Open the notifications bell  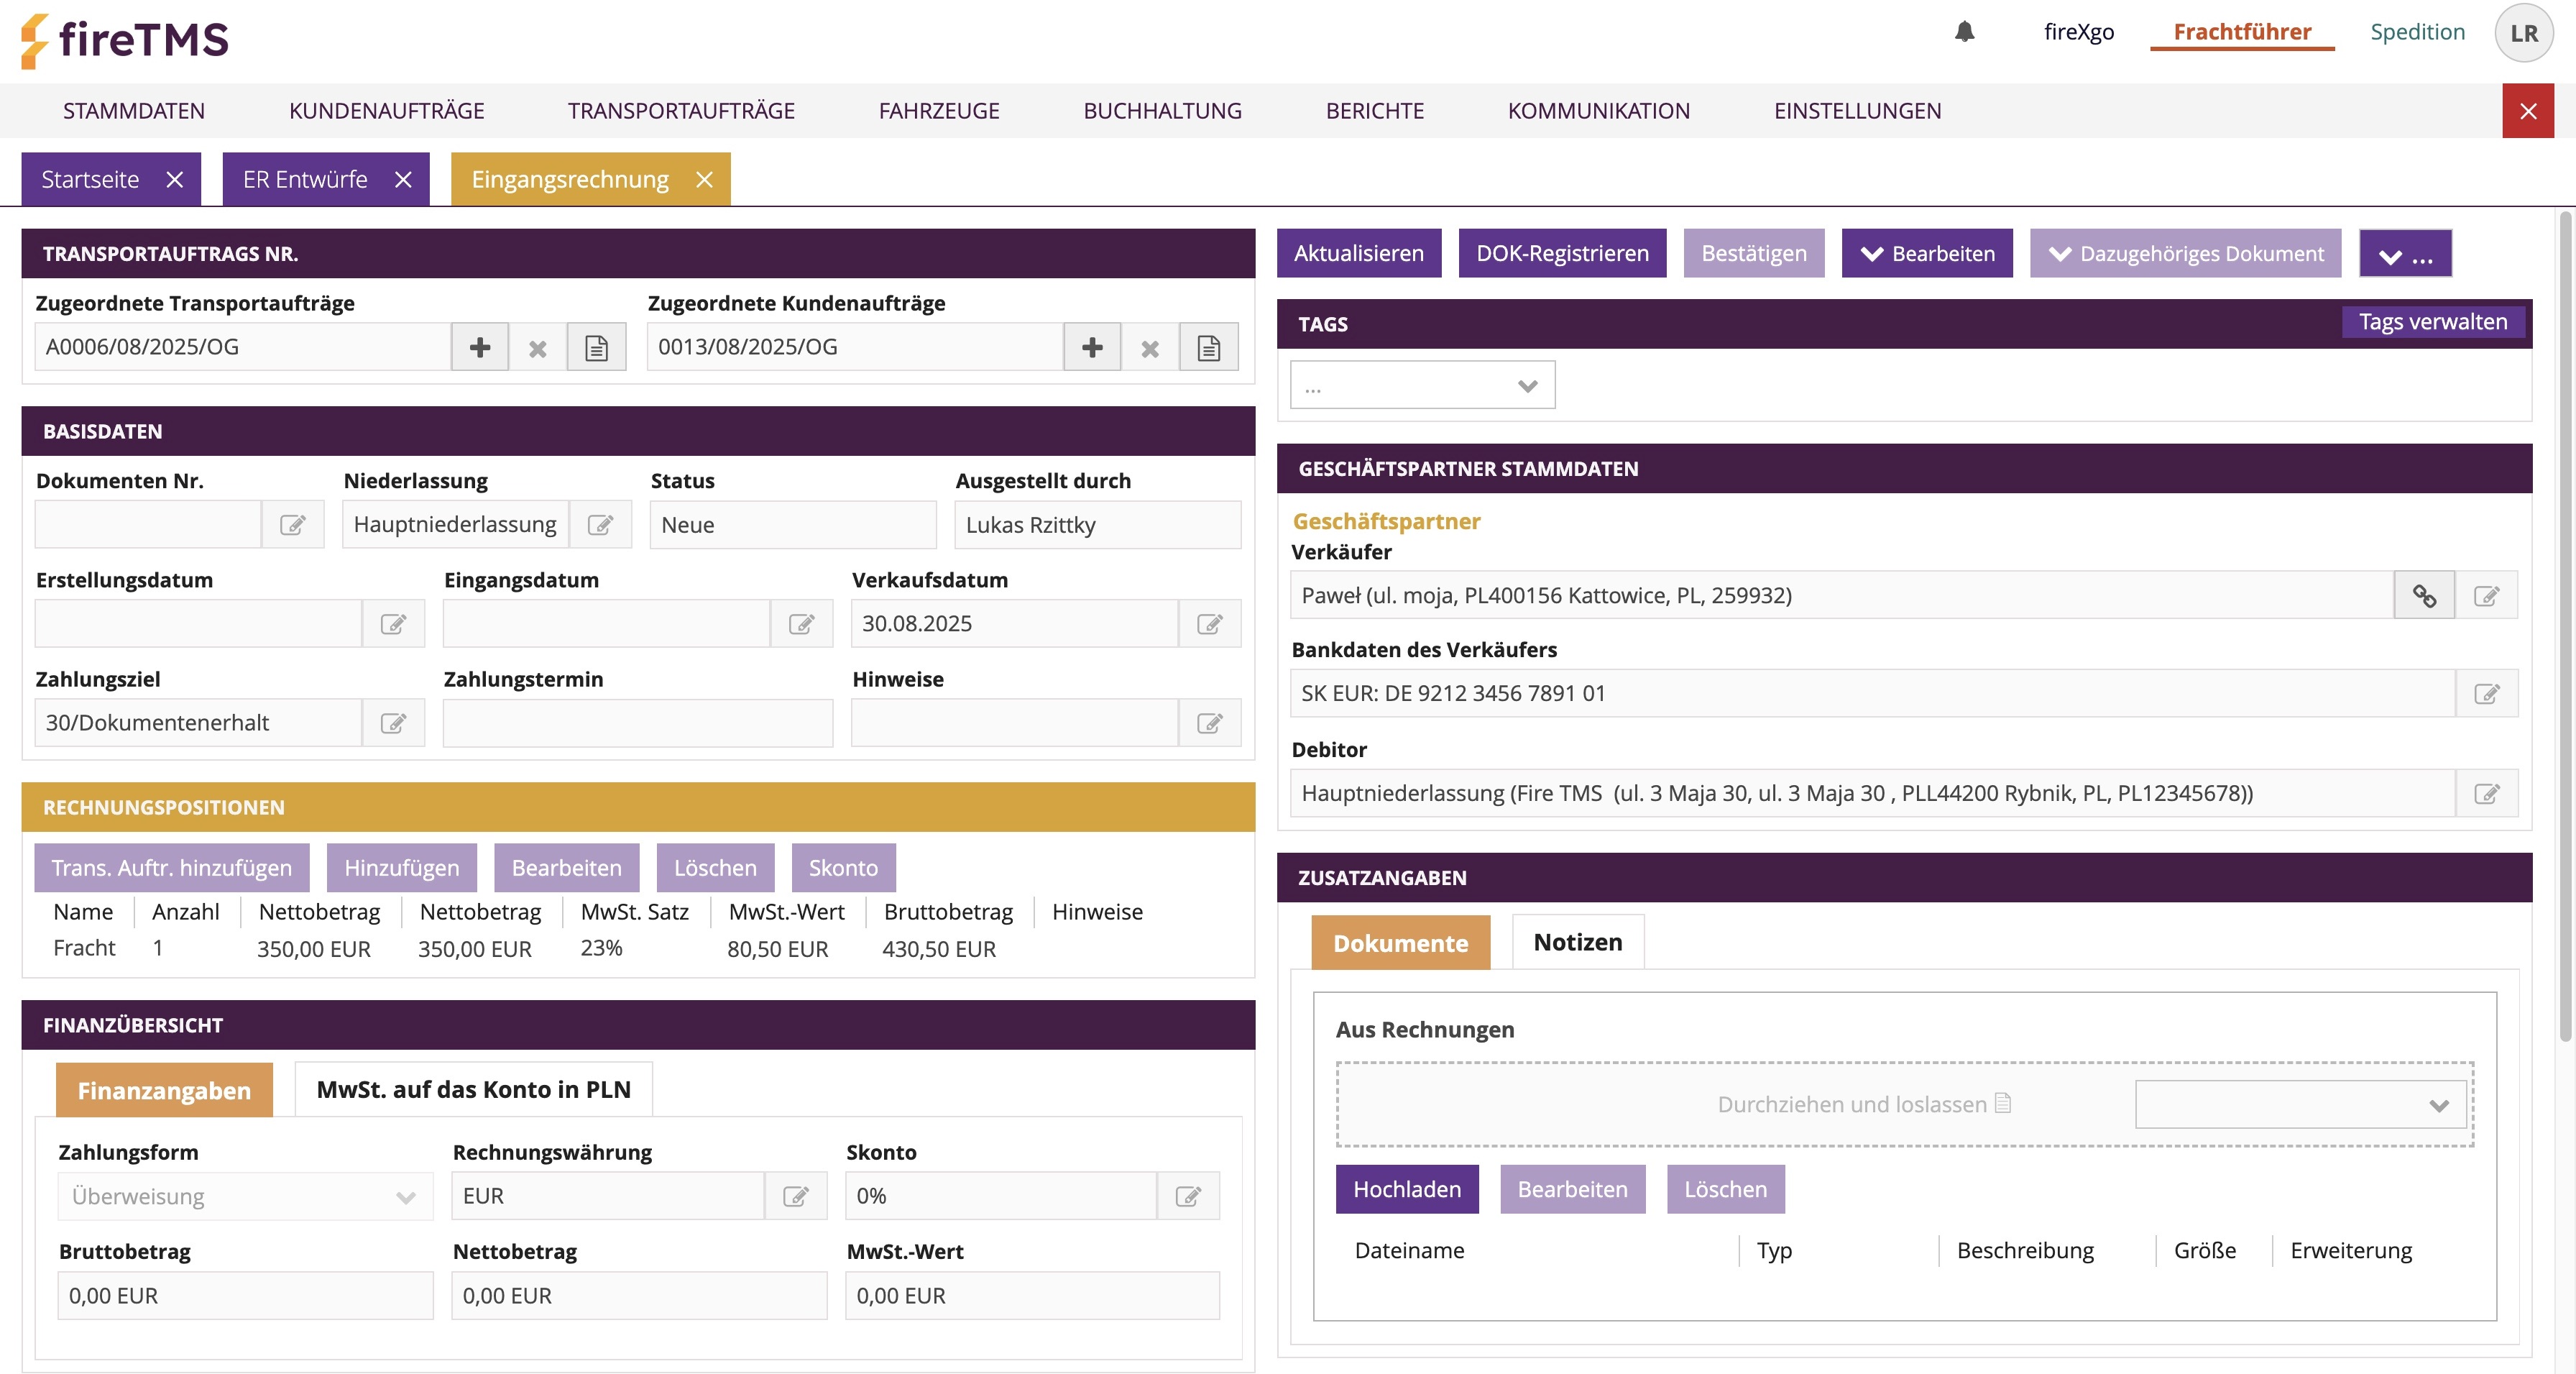coord(1964,32)
